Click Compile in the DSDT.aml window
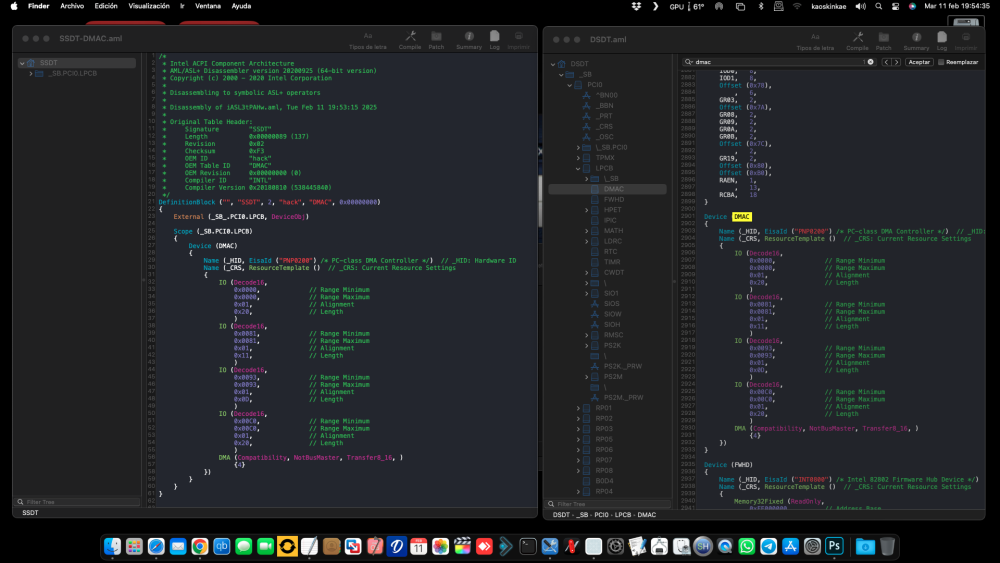The width and height of the screenshot is (1000, 563). 857,41
